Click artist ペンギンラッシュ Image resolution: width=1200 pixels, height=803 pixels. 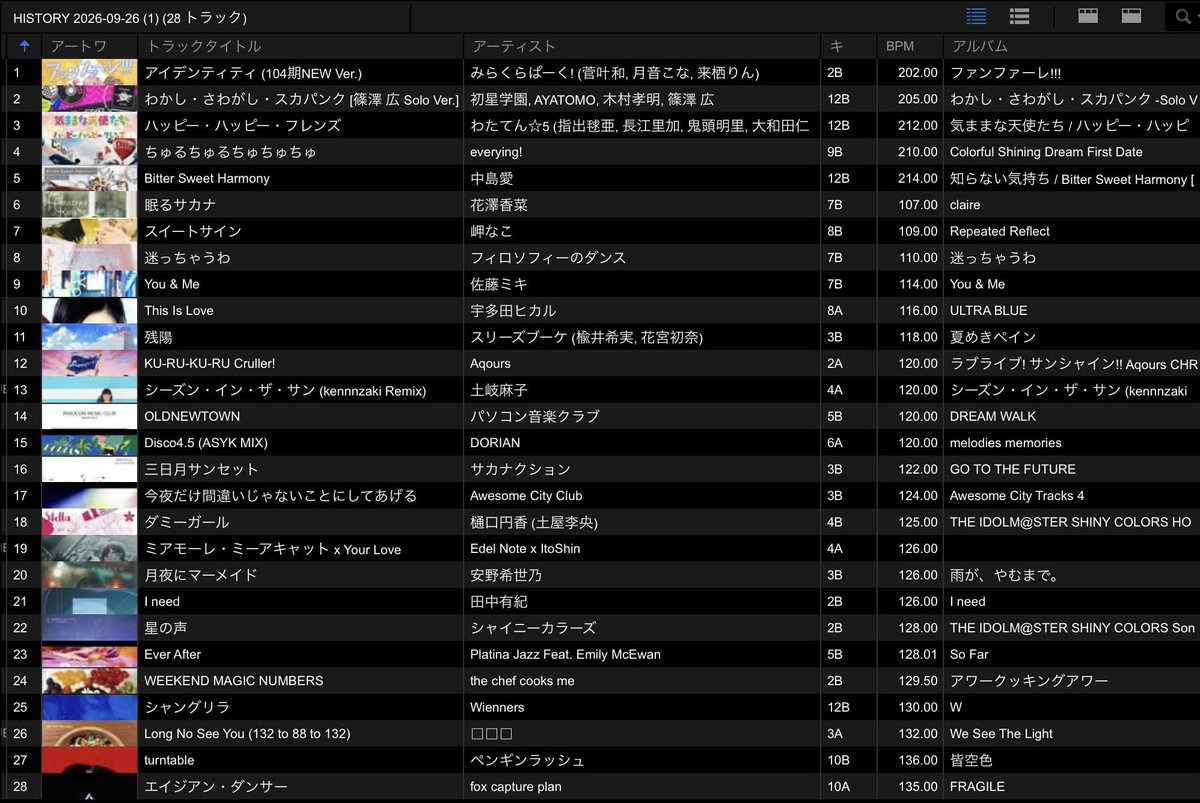coord(528,760)
